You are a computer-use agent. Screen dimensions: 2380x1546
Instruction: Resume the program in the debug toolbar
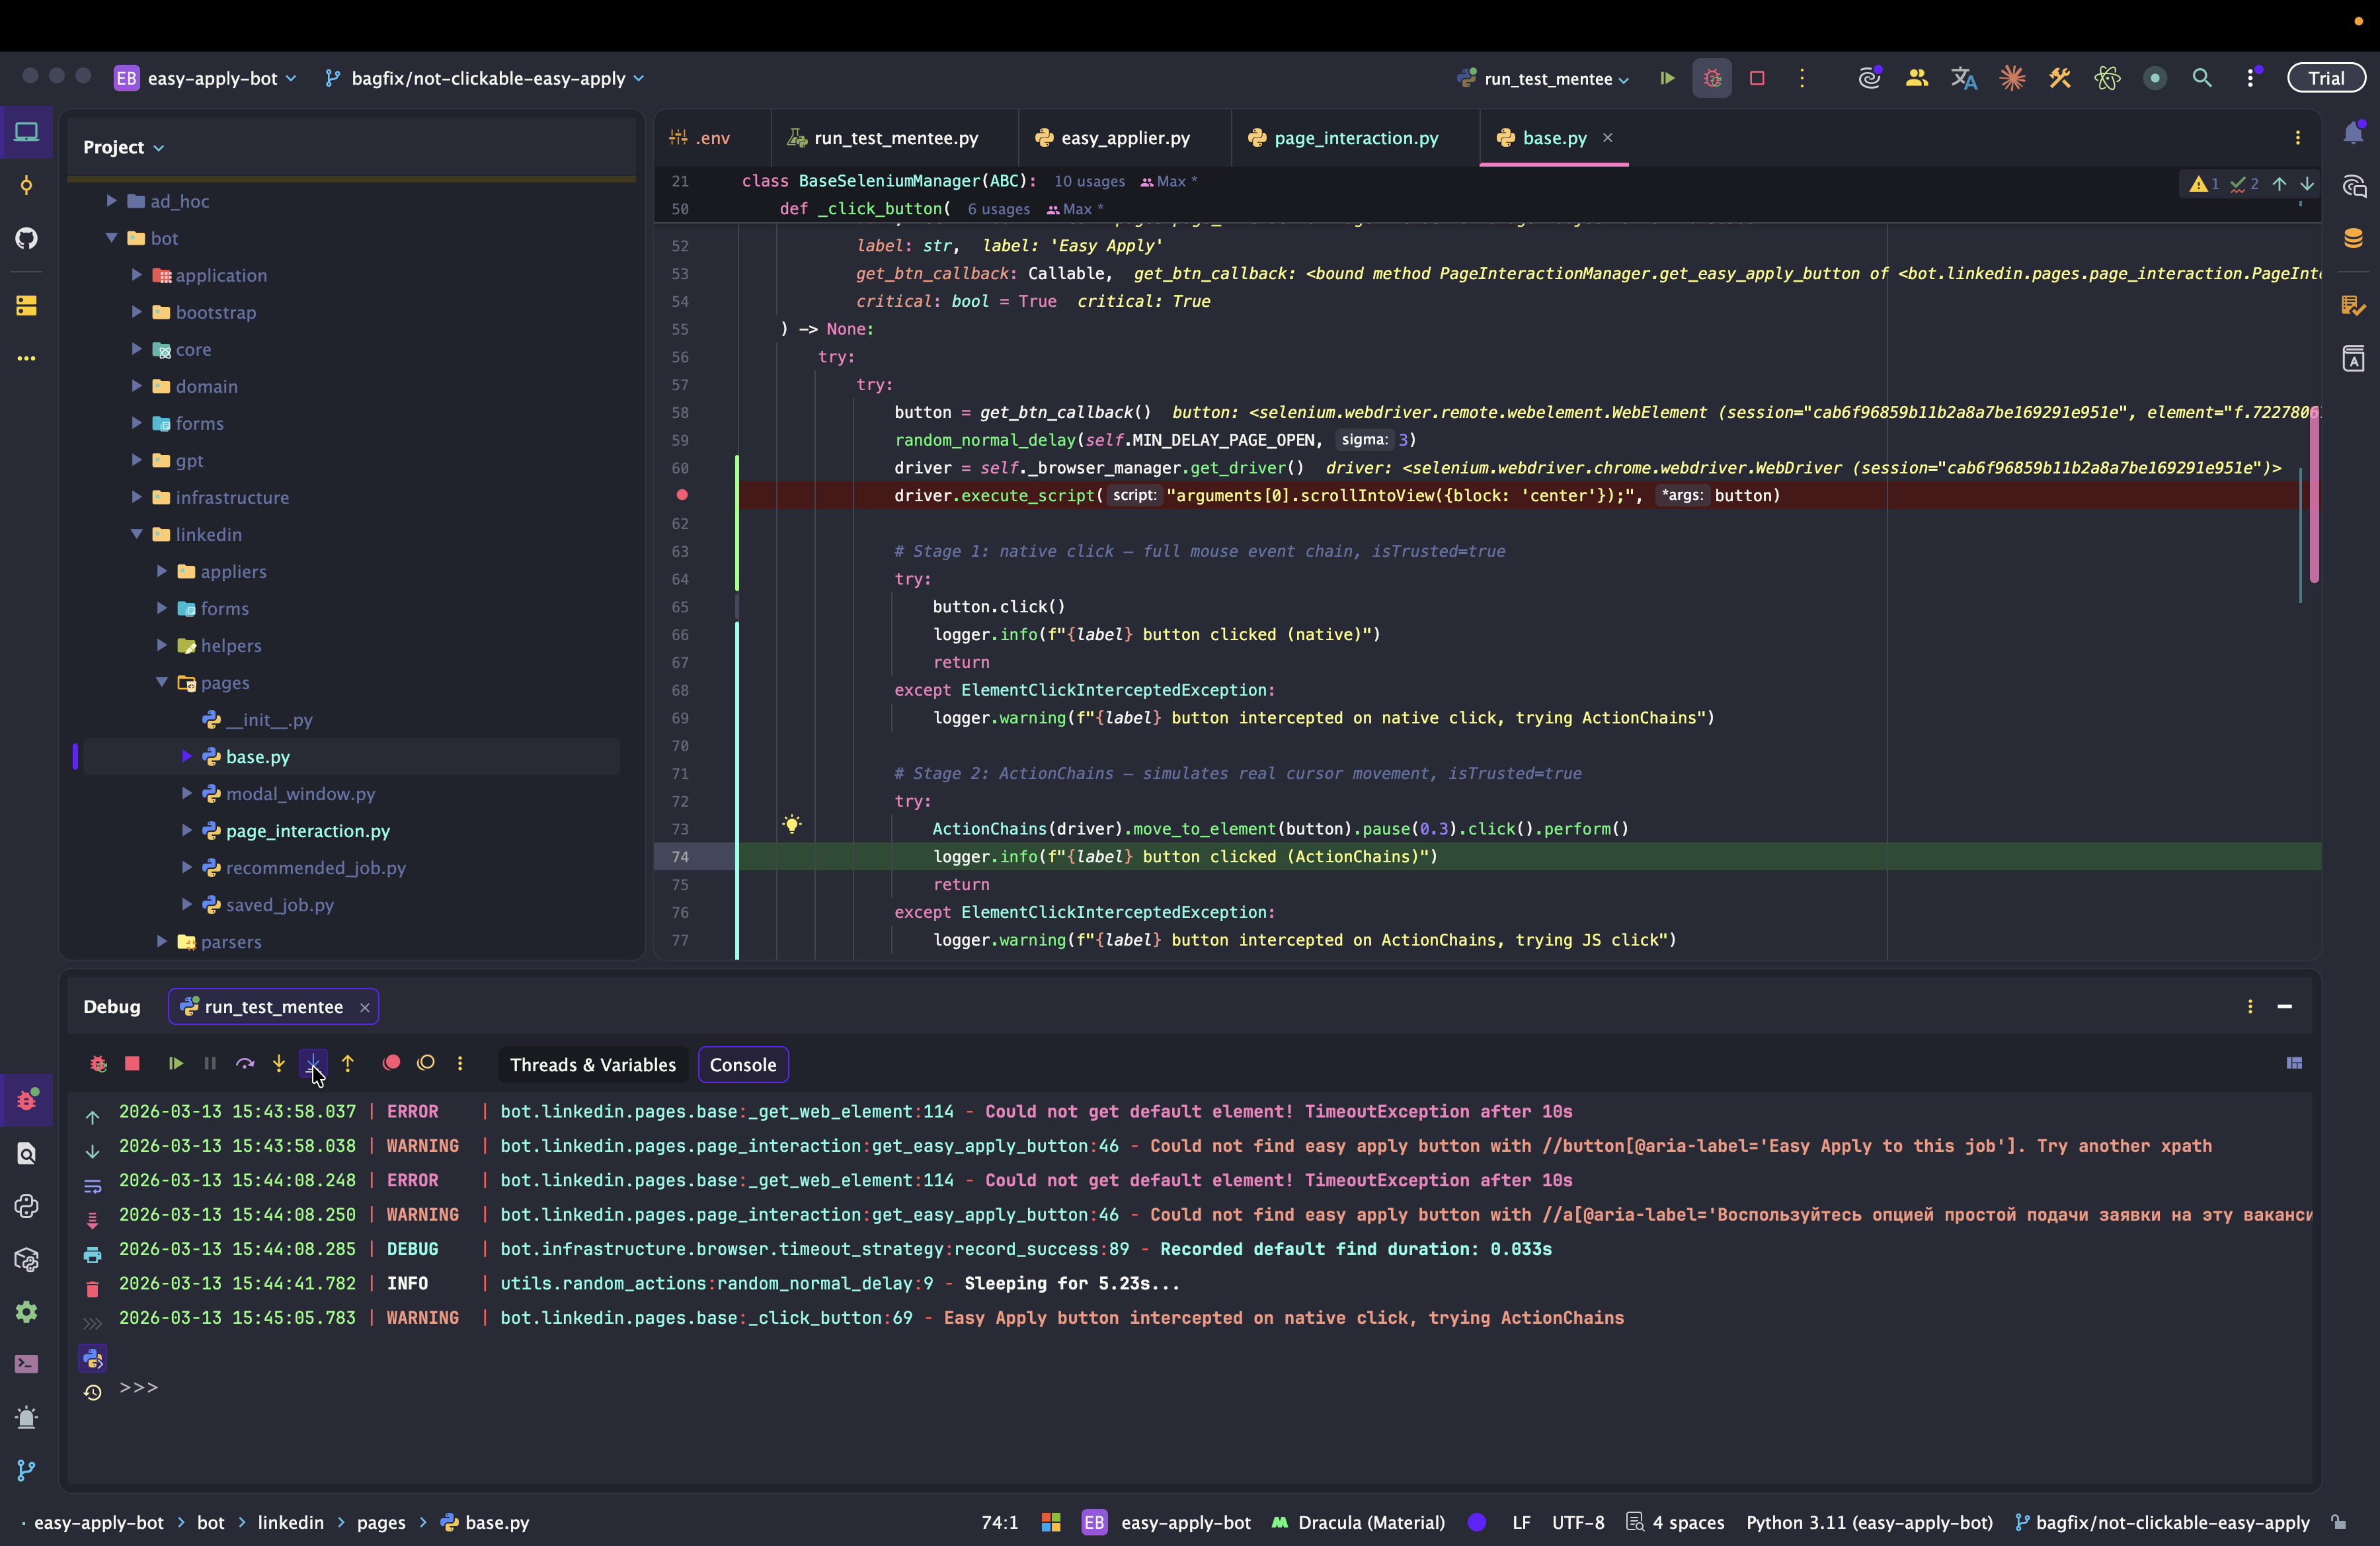[175, 1063]
